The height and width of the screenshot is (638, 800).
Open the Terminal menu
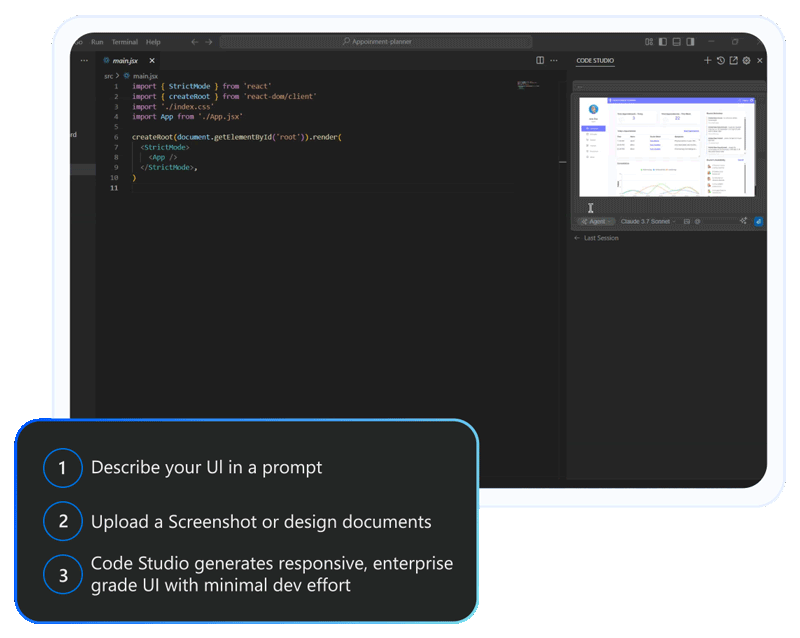point(124,42)
